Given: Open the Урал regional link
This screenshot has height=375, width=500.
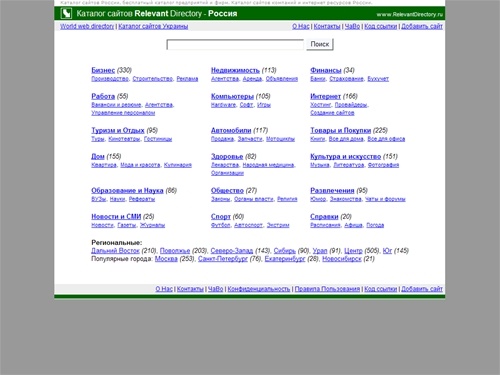Looking at the screenshot, I should coord(320,251).
